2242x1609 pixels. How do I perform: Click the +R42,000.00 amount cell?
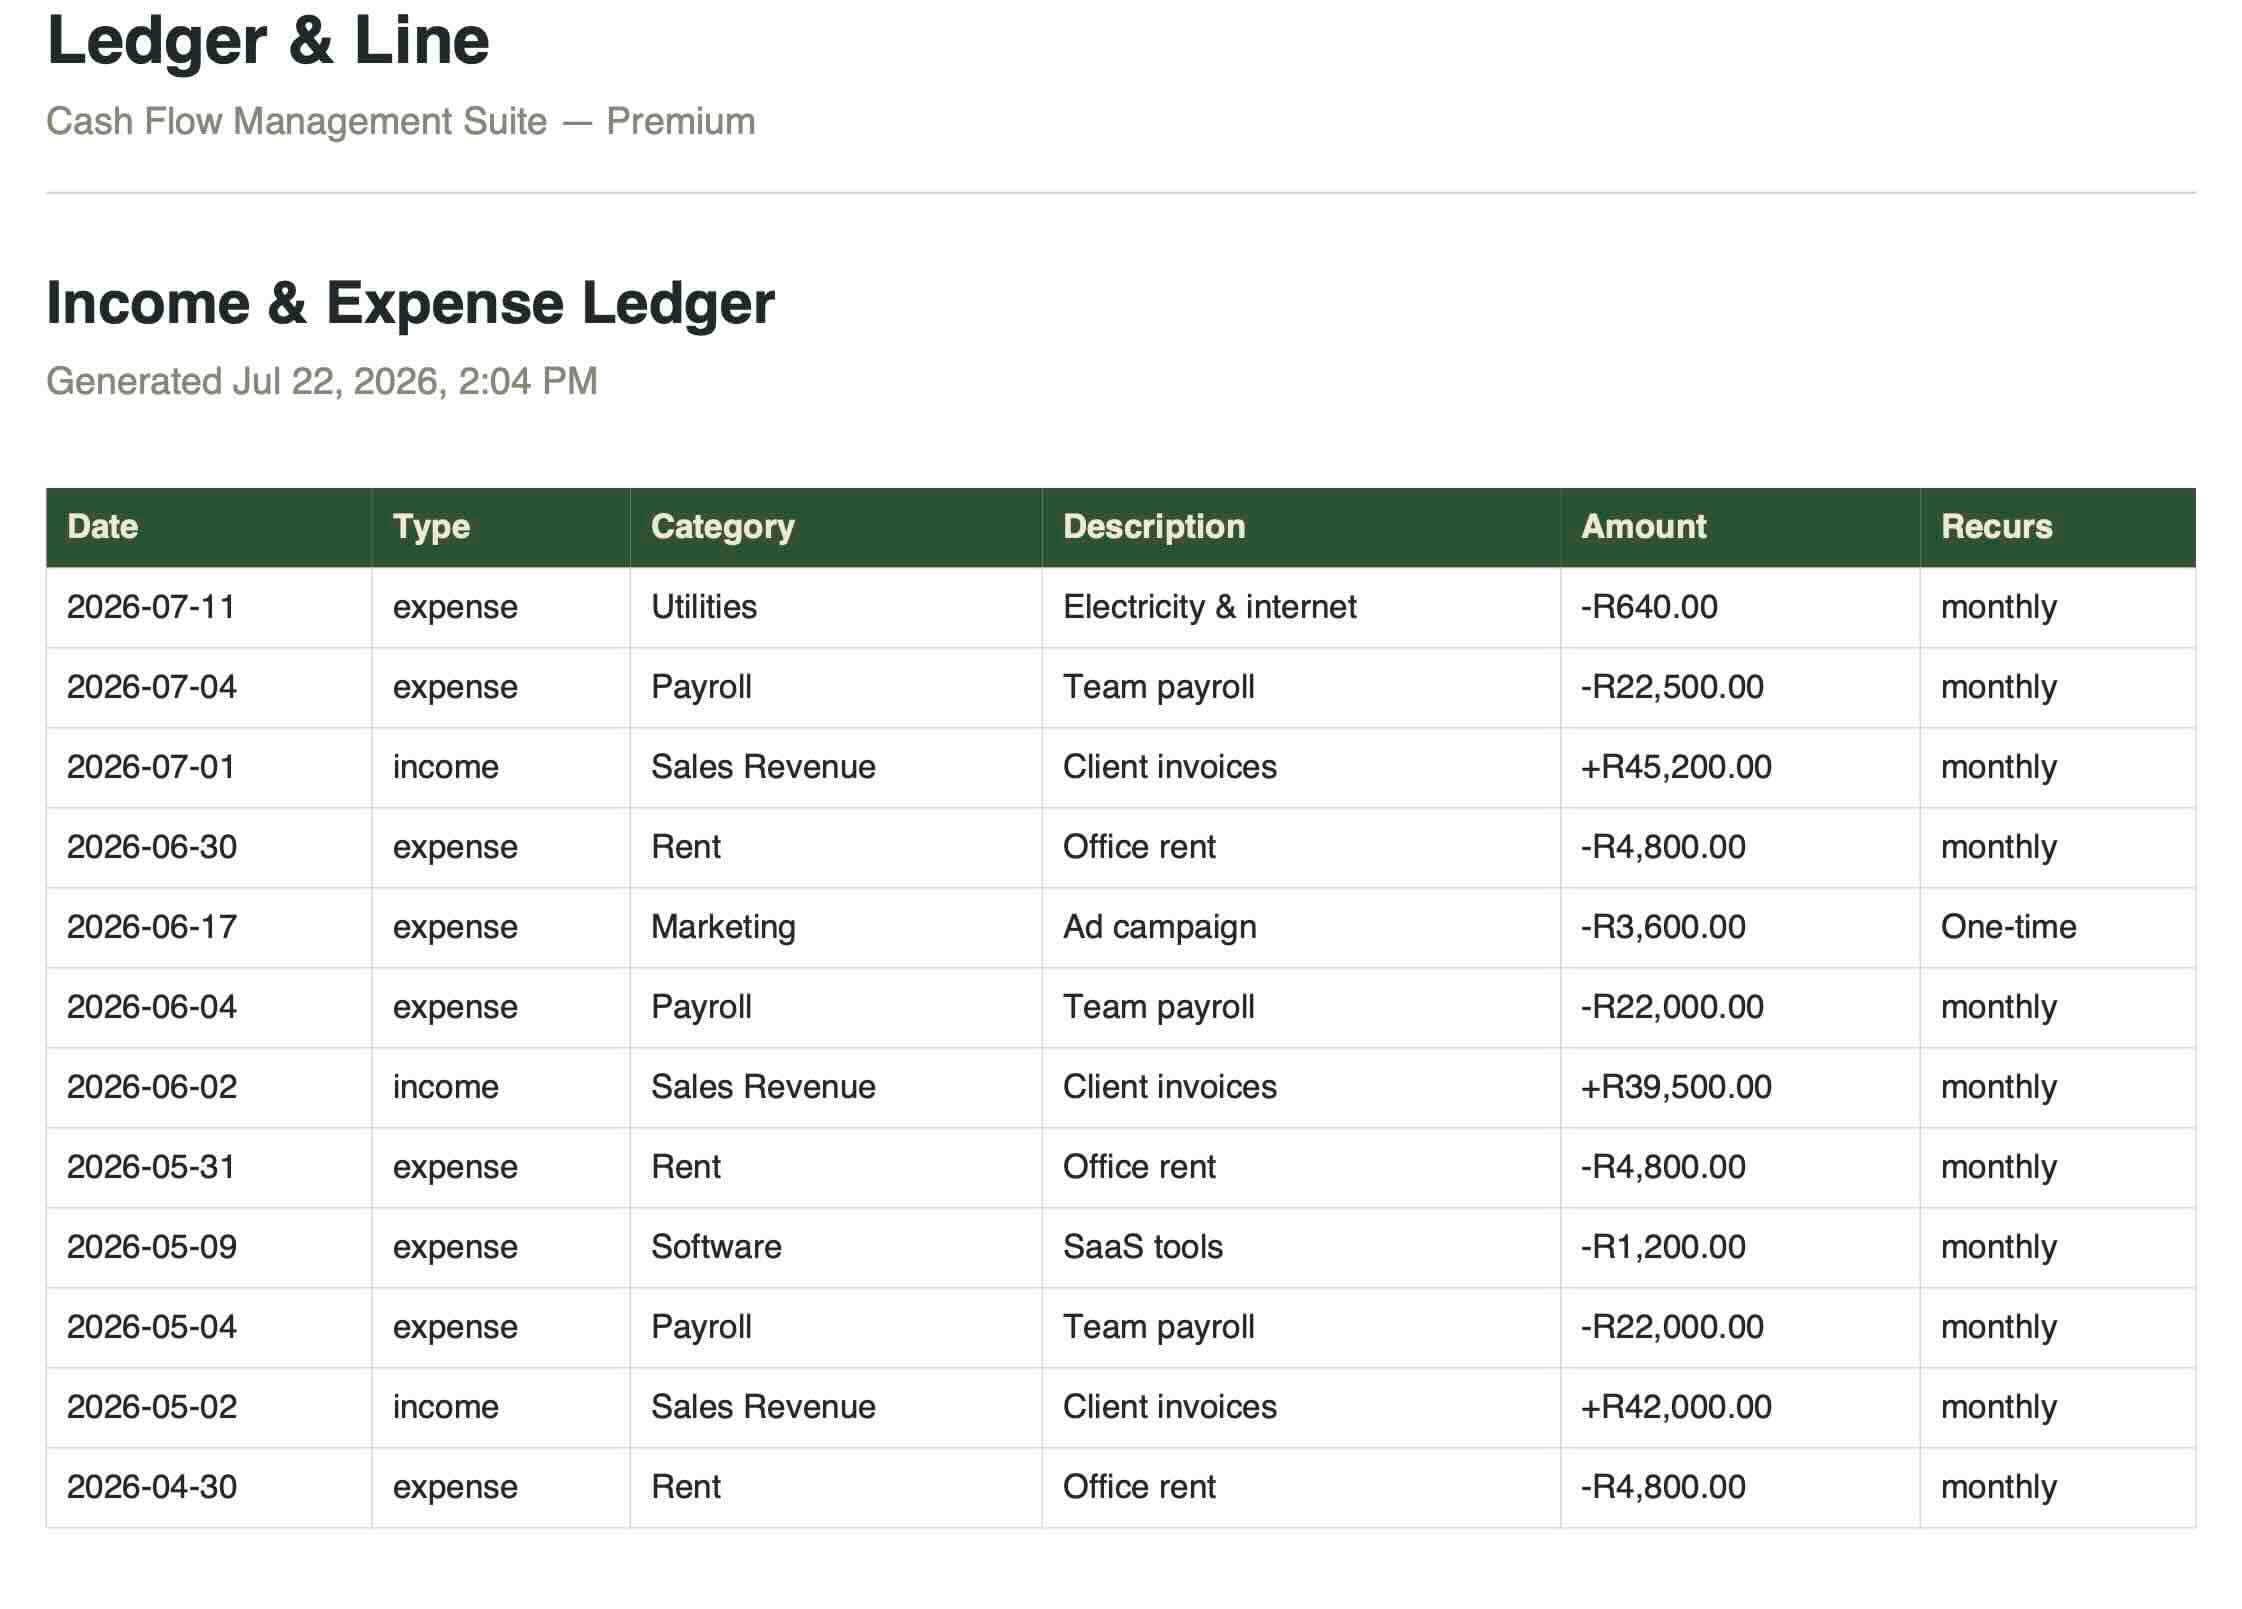click(1740, 1407)
